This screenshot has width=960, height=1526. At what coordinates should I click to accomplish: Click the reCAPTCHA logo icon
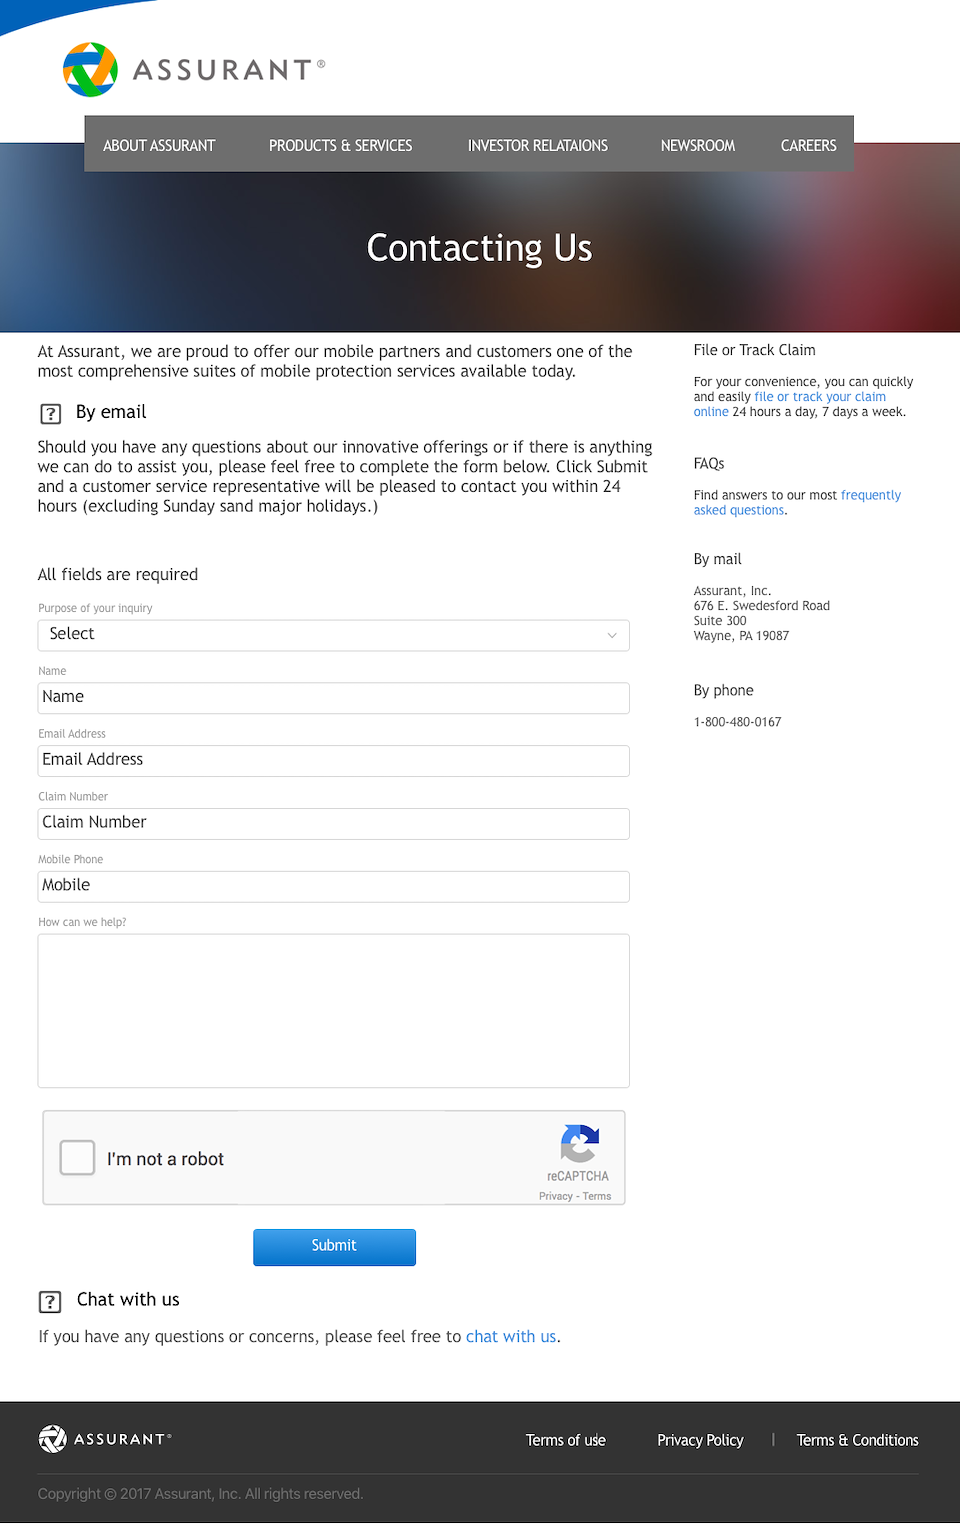point(579,1144)
